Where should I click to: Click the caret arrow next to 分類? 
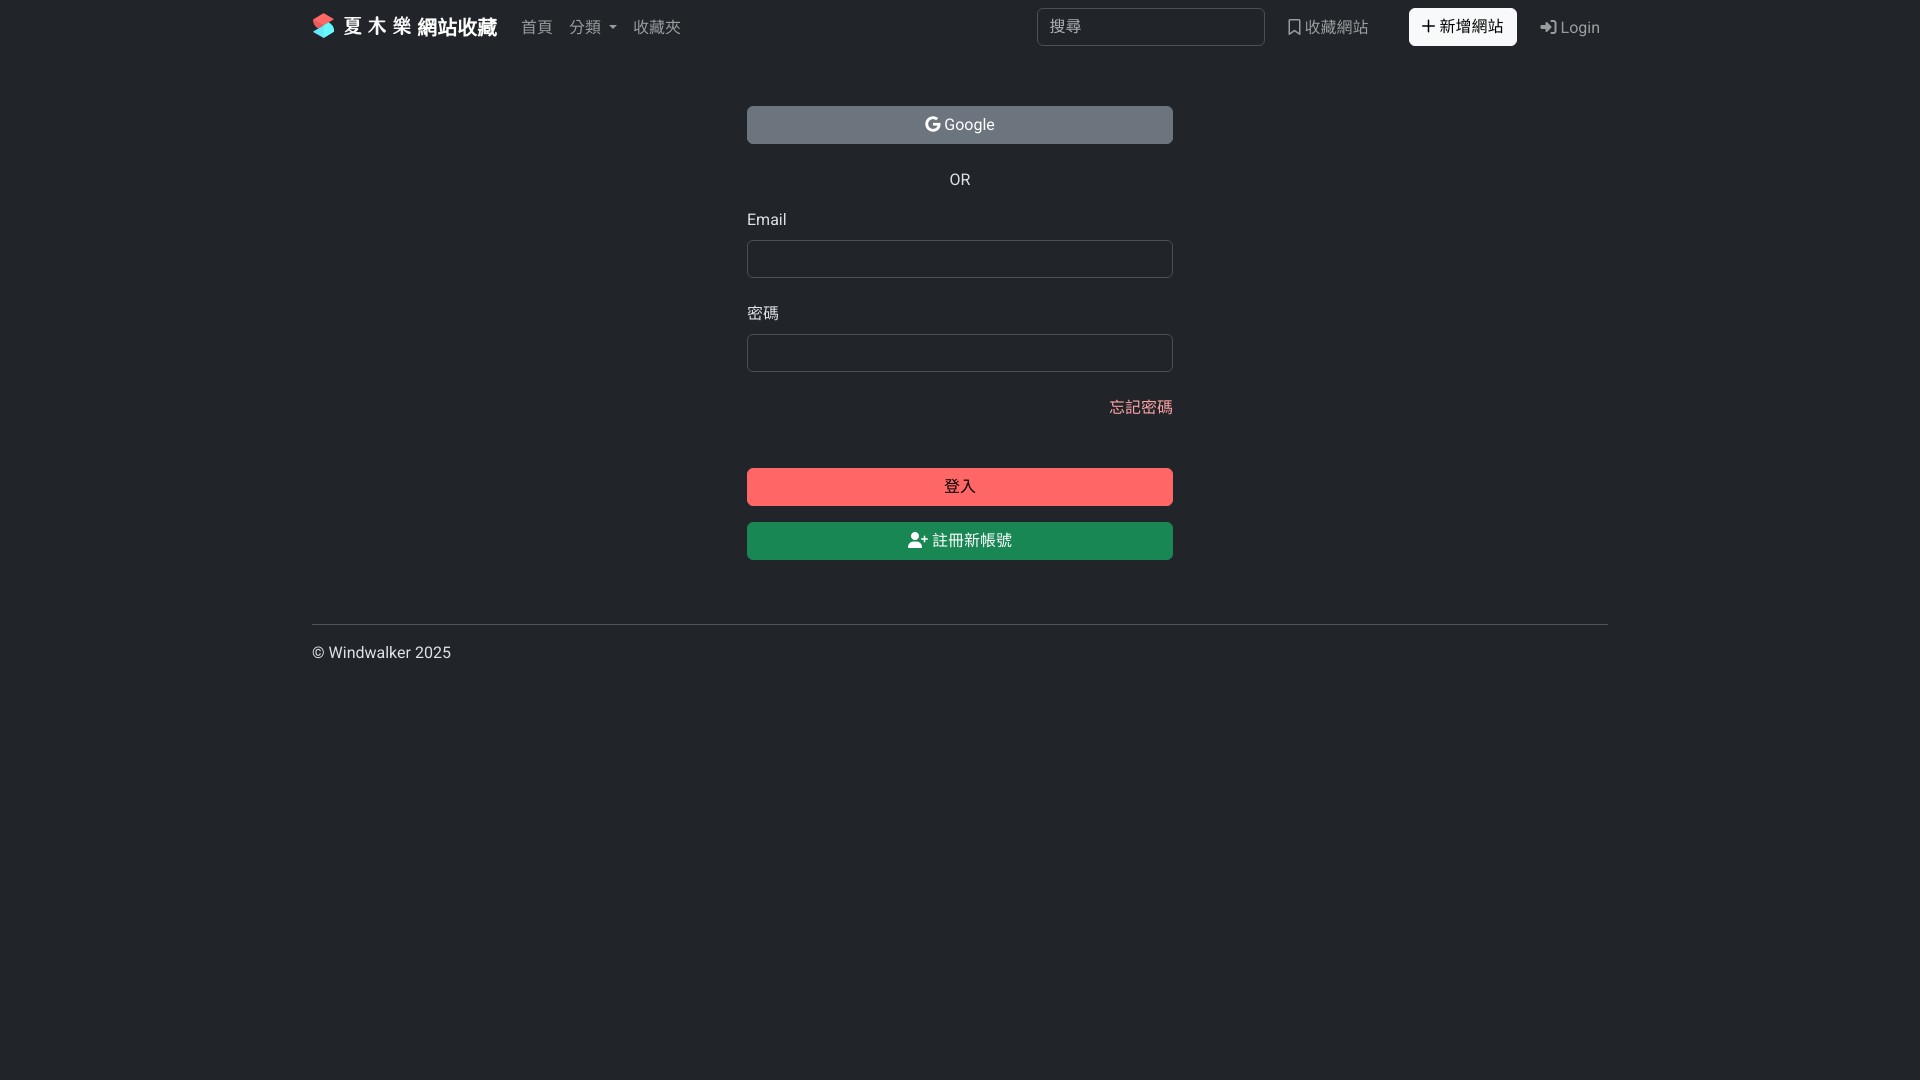(613, 28)
